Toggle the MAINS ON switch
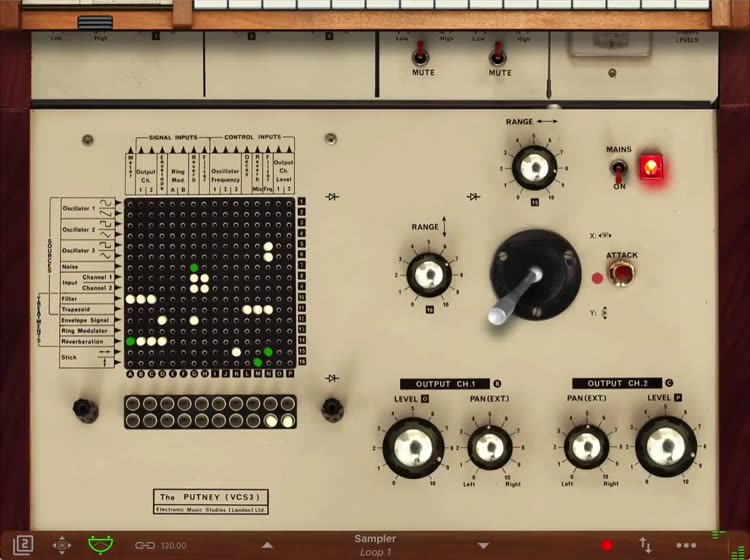Image resolution: width=750 pixels, height=560 pixels. [x=618, y=171]
